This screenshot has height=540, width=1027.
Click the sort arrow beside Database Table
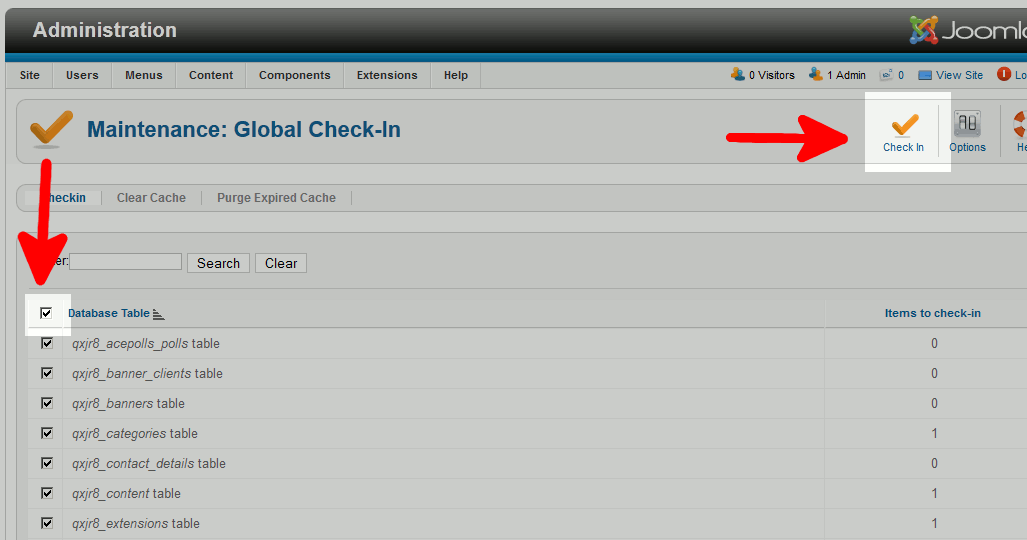click(158, 315)
